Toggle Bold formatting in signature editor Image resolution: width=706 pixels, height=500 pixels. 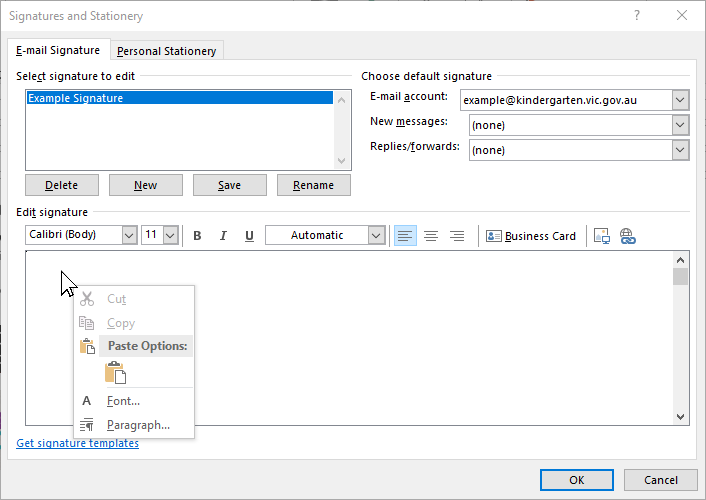[197, 236]
